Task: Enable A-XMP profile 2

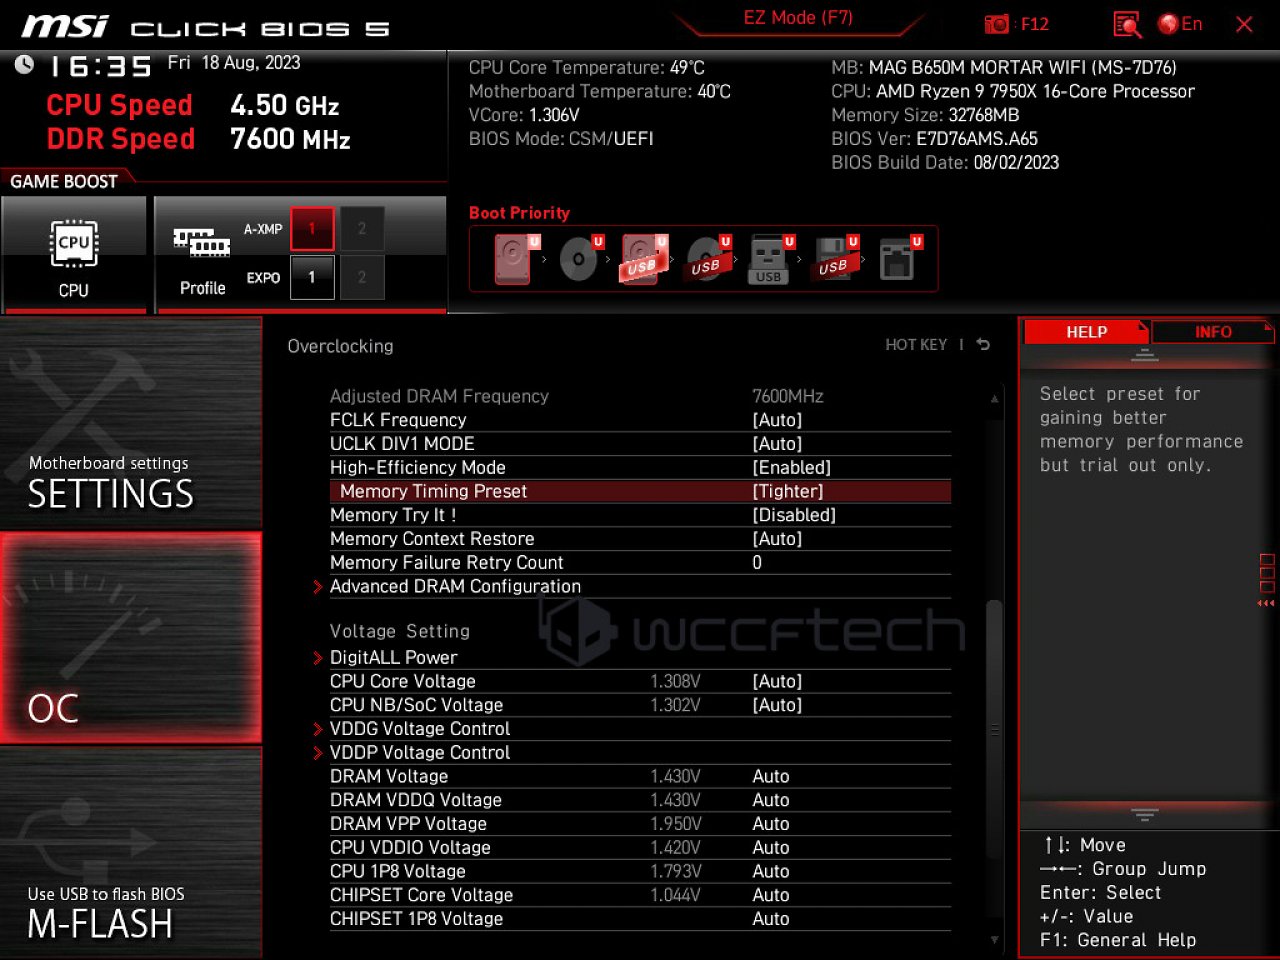Action: 362,229
